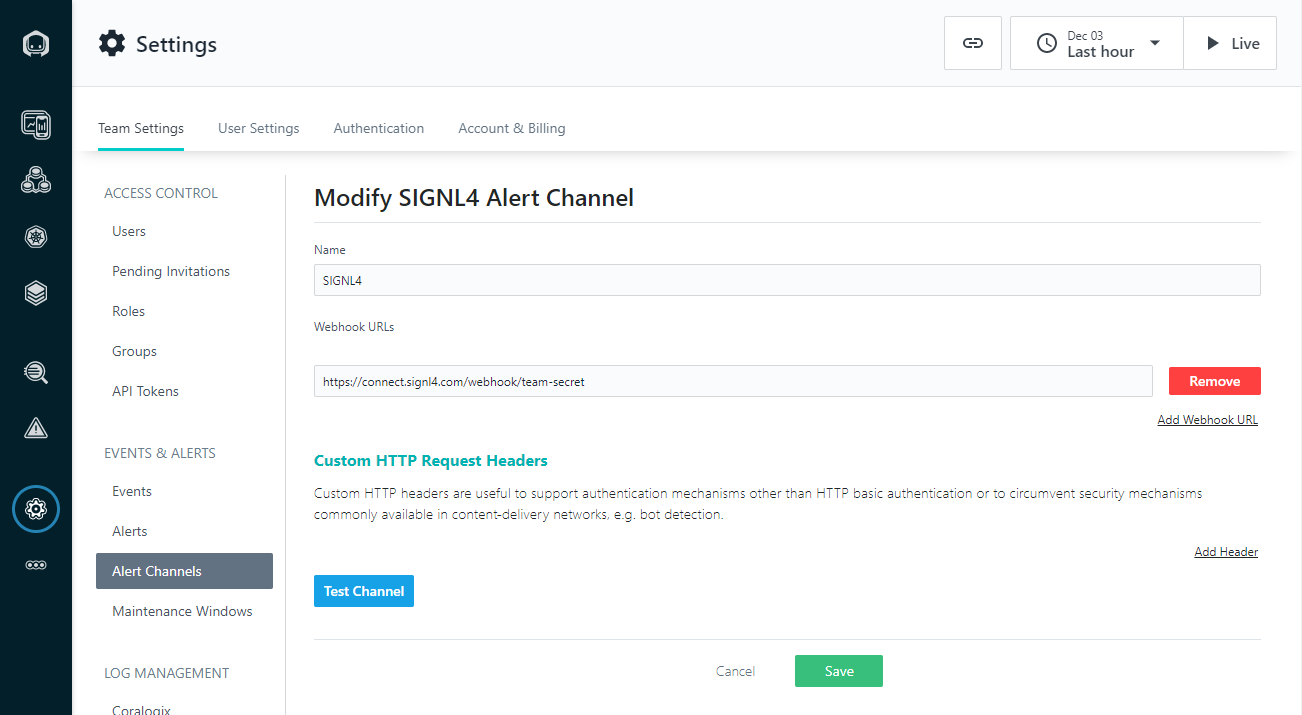The image size is (1302, 715).
Task: Click the Test Channel button
Action: click(364, 591)
